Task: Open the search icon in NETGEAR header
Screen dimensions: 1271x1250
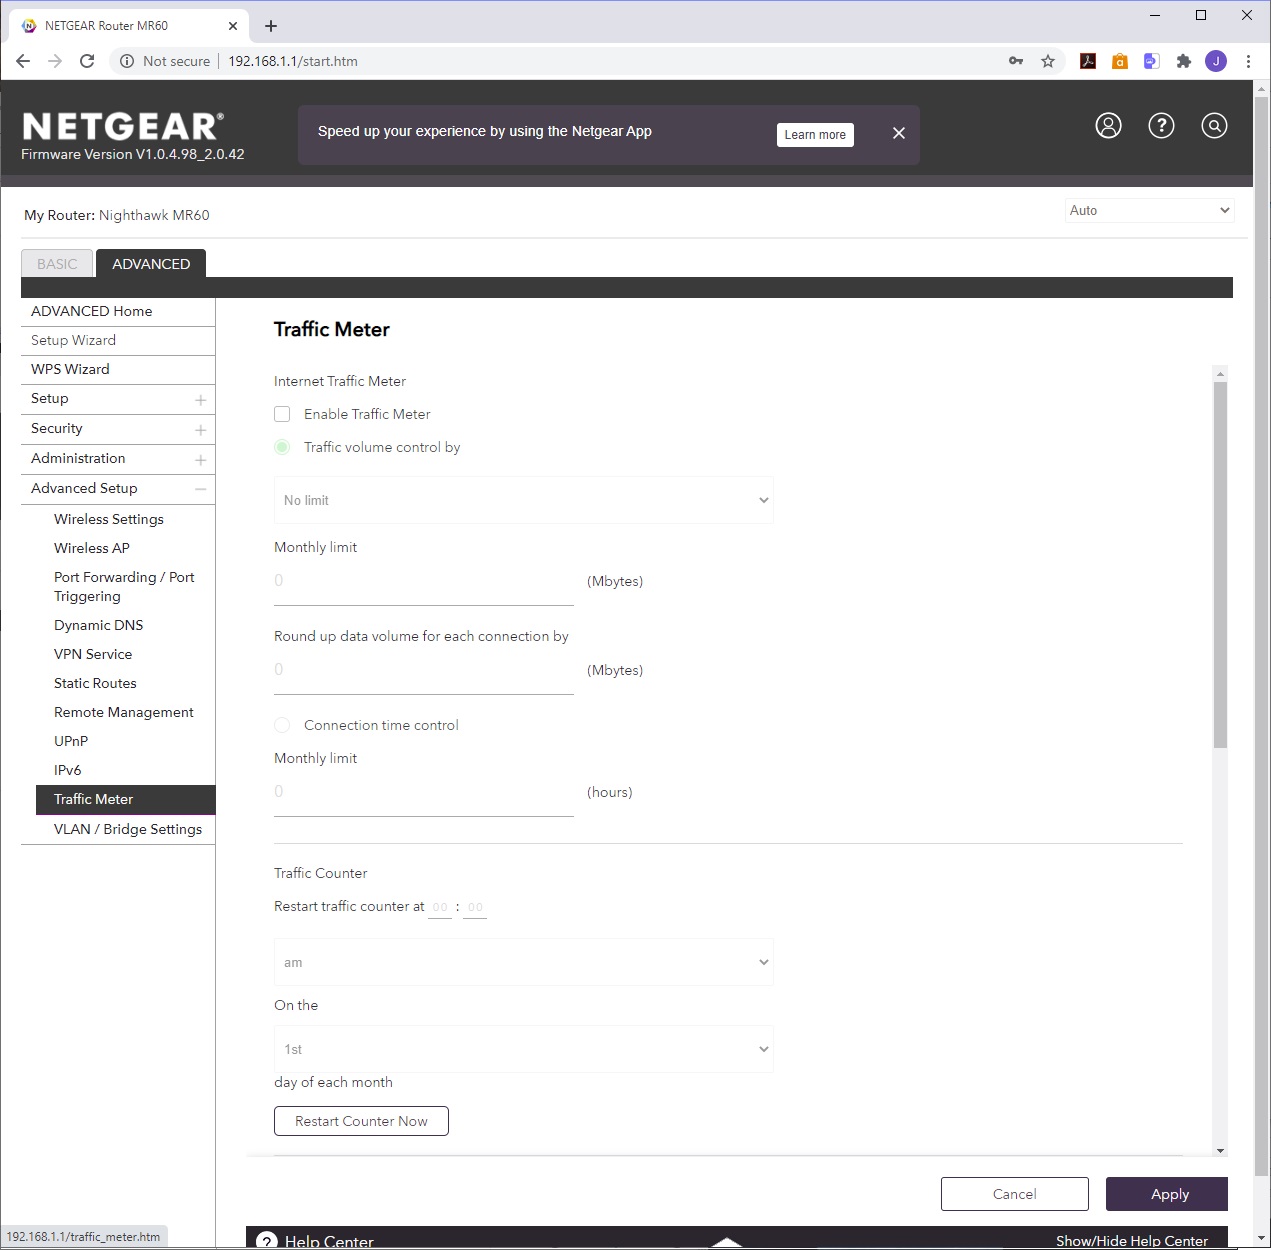Action: 1214,125
